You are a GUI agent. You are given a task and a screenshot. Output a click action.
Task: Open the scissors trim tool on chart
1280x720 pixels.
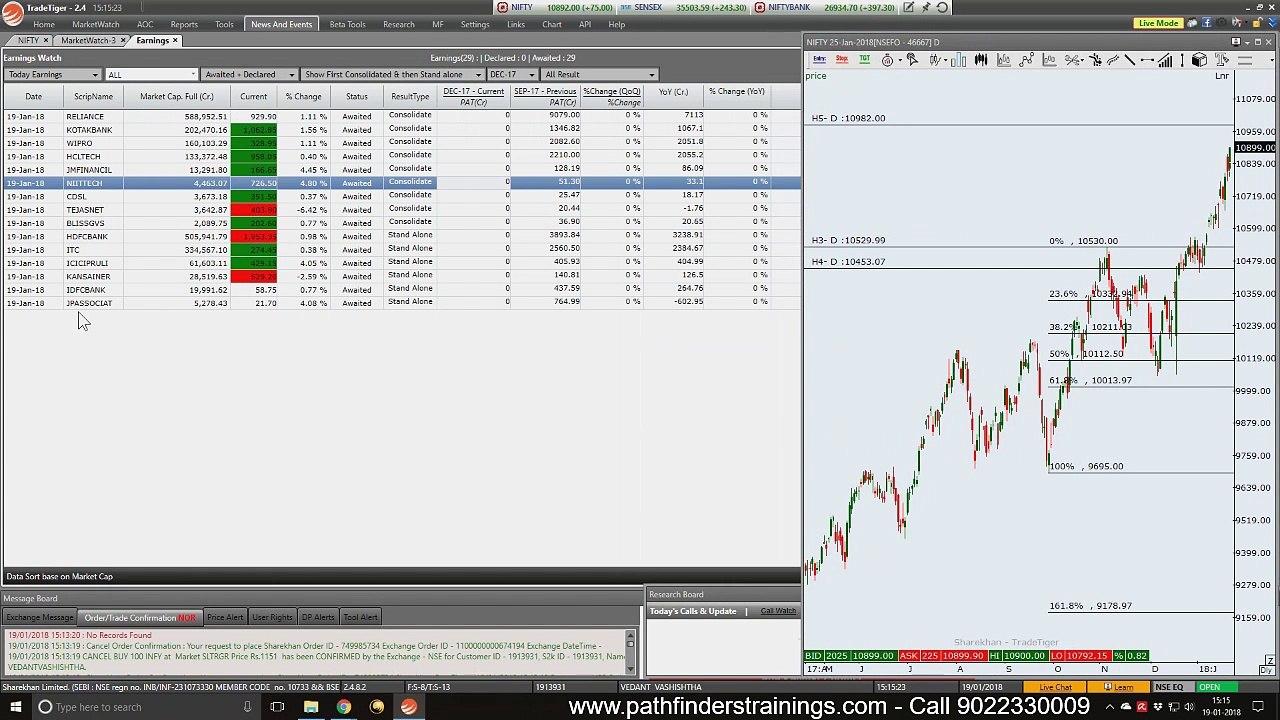(1072, 60)
